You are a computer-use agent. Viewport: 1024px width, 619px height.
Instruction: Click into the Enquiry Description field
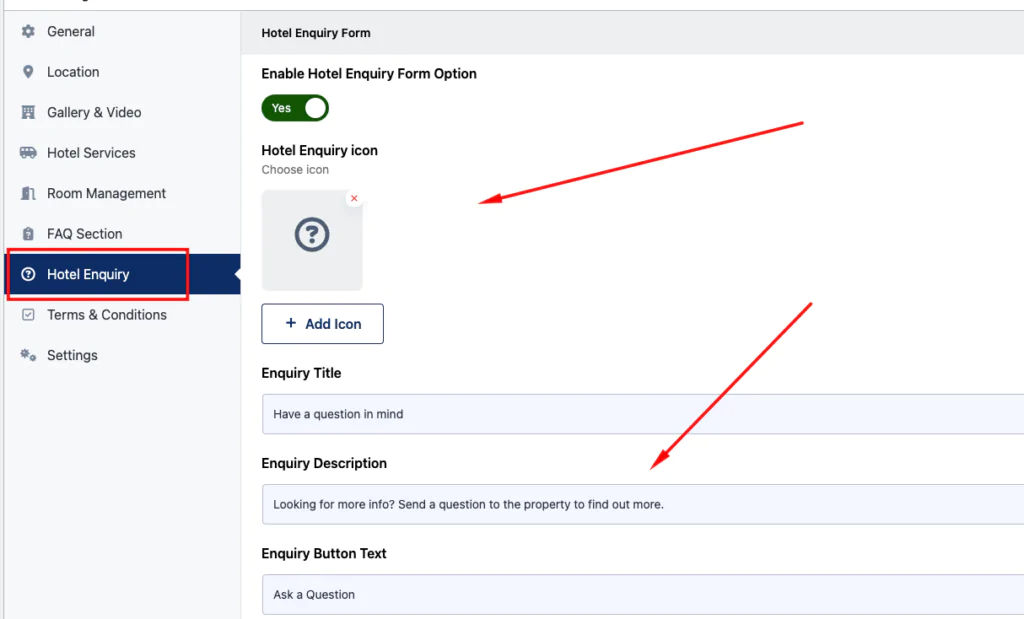643,504
